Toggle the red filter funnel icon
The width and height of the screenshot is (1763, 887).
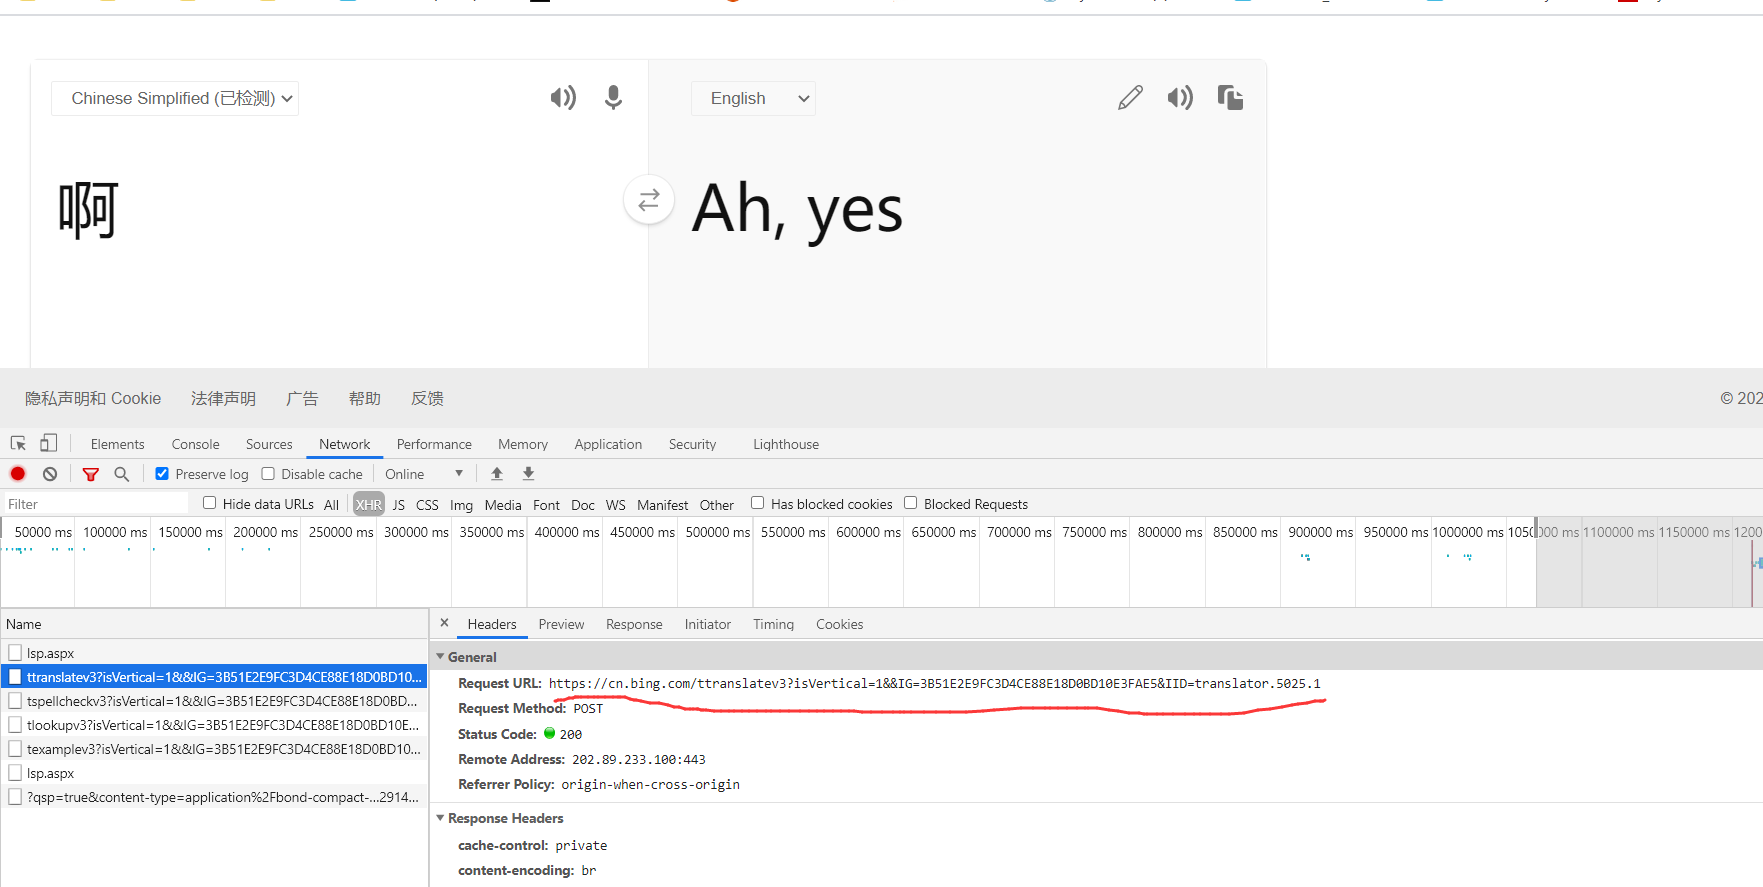[91, 474]
